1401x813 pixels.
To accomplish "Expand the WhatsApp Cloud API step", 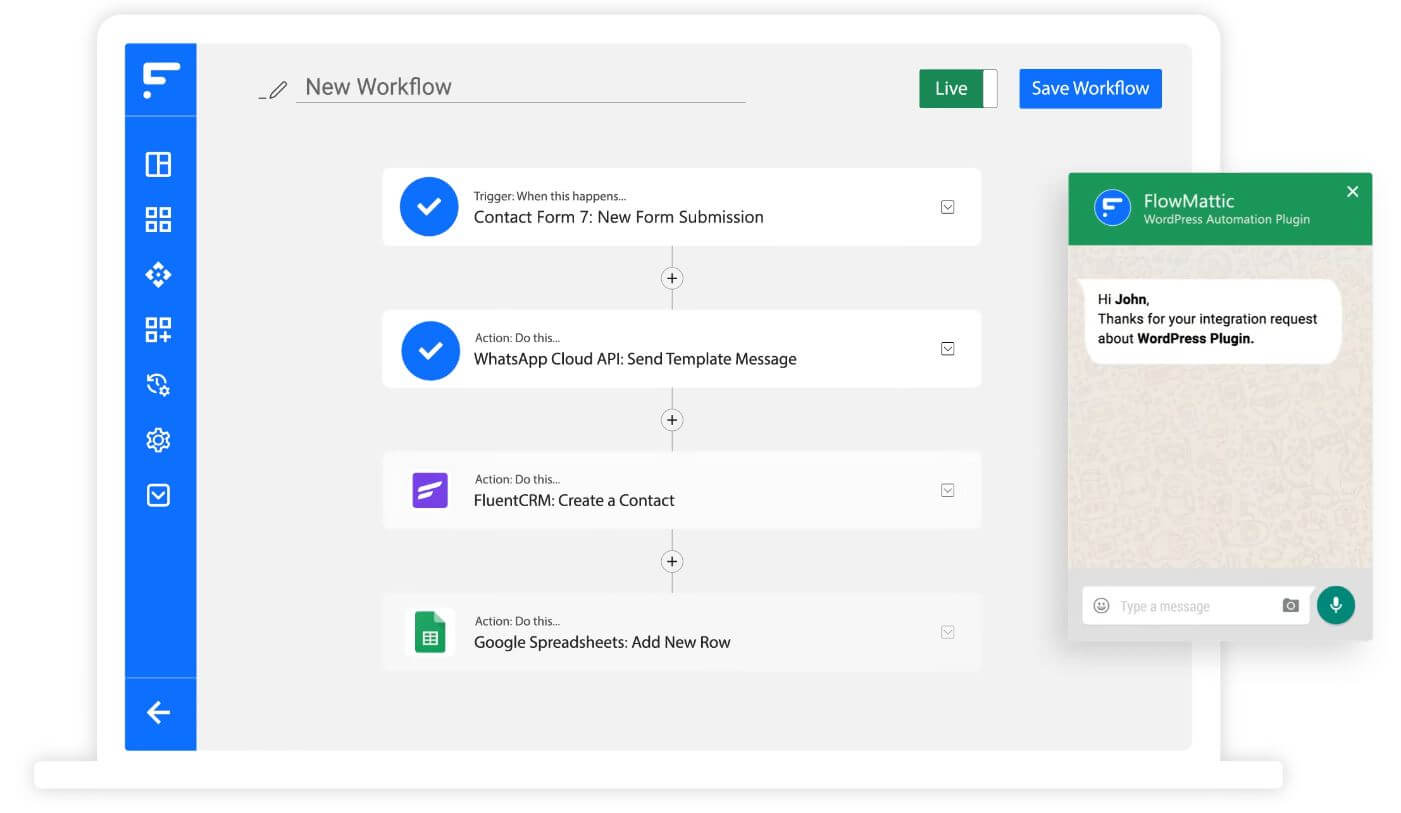I will point(947,349).
